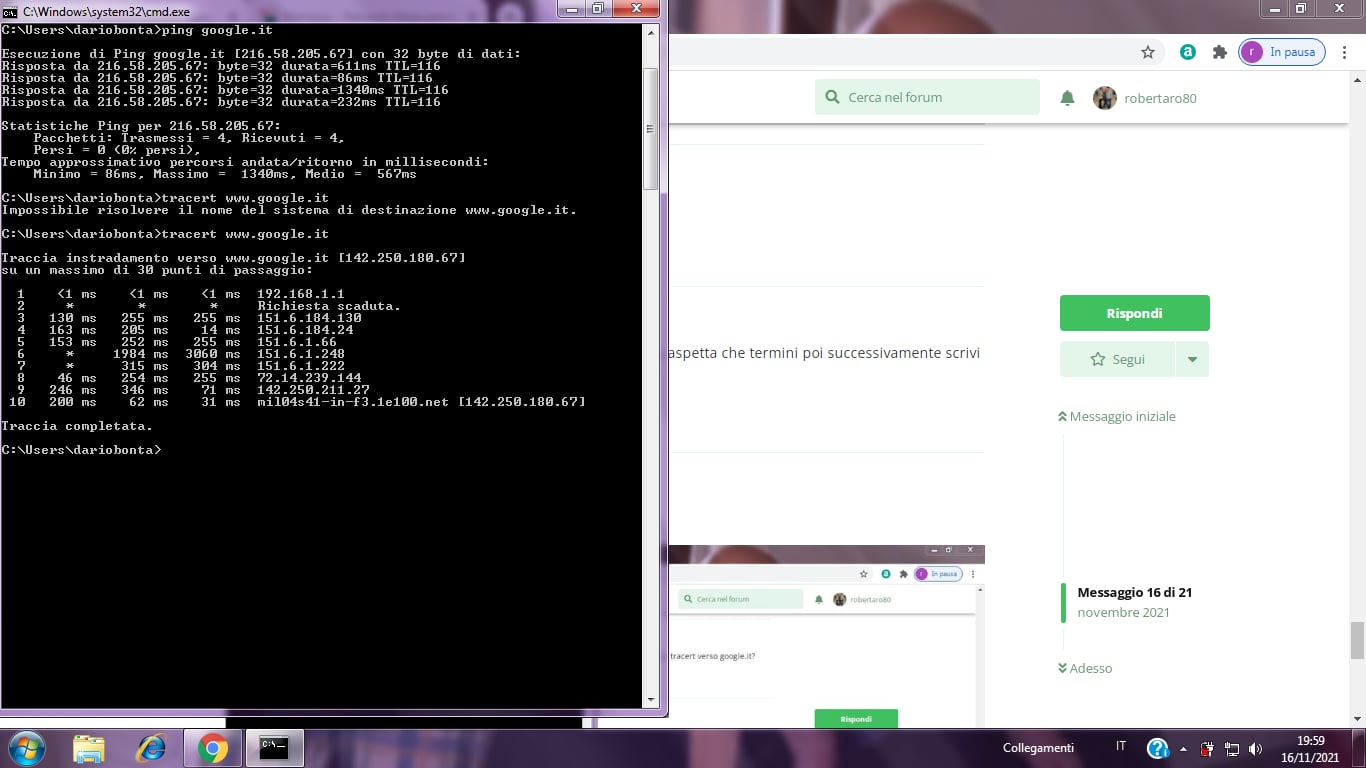Click the volume speaker tray icon
1366x768 pixels.
pos(1256,749)
